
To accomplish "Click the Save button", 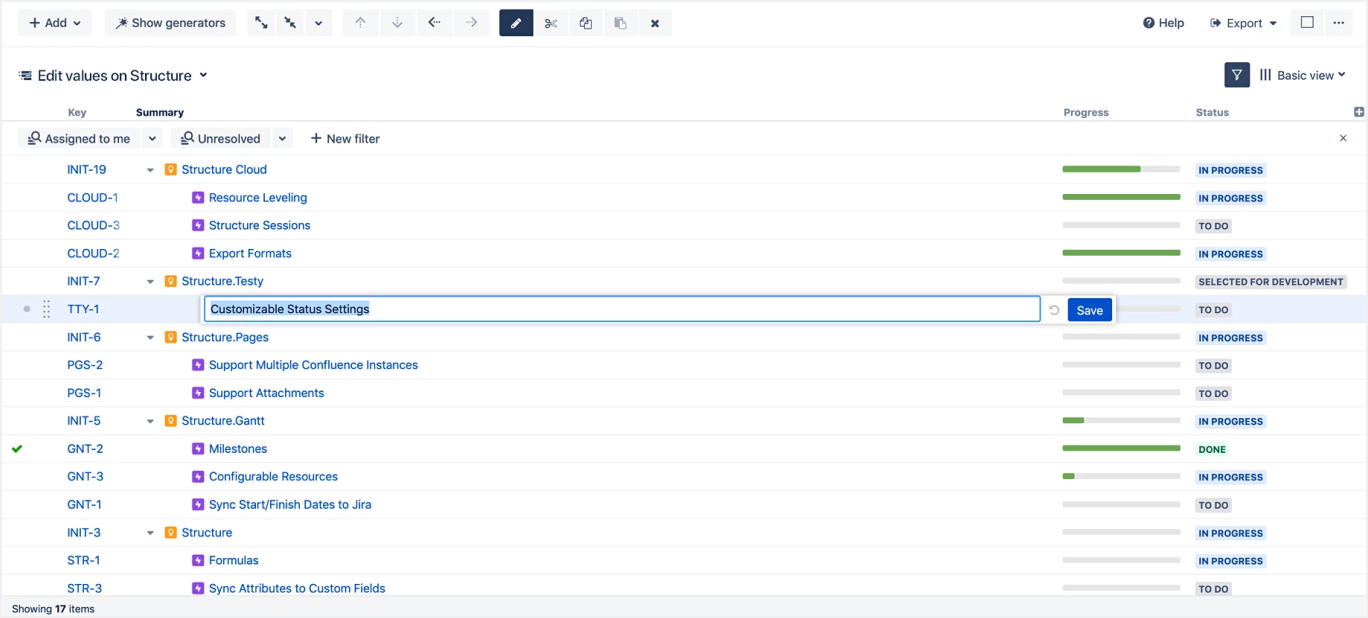I will (1089, 310).
